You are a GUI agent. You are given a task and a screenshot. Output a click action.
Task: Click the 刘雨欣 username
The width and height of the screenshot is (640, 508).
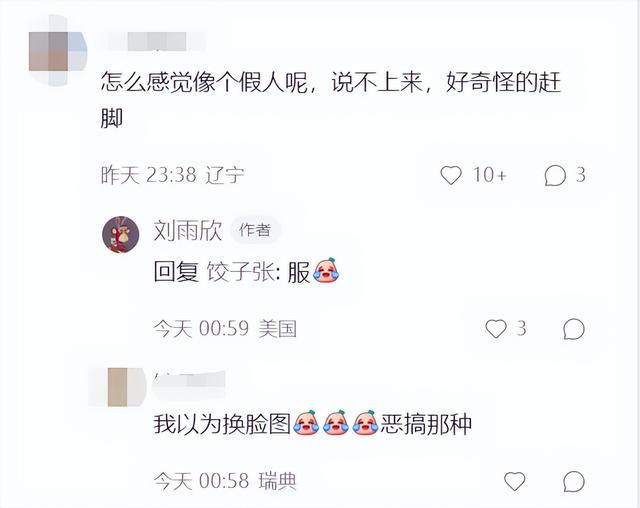point(188,231)
